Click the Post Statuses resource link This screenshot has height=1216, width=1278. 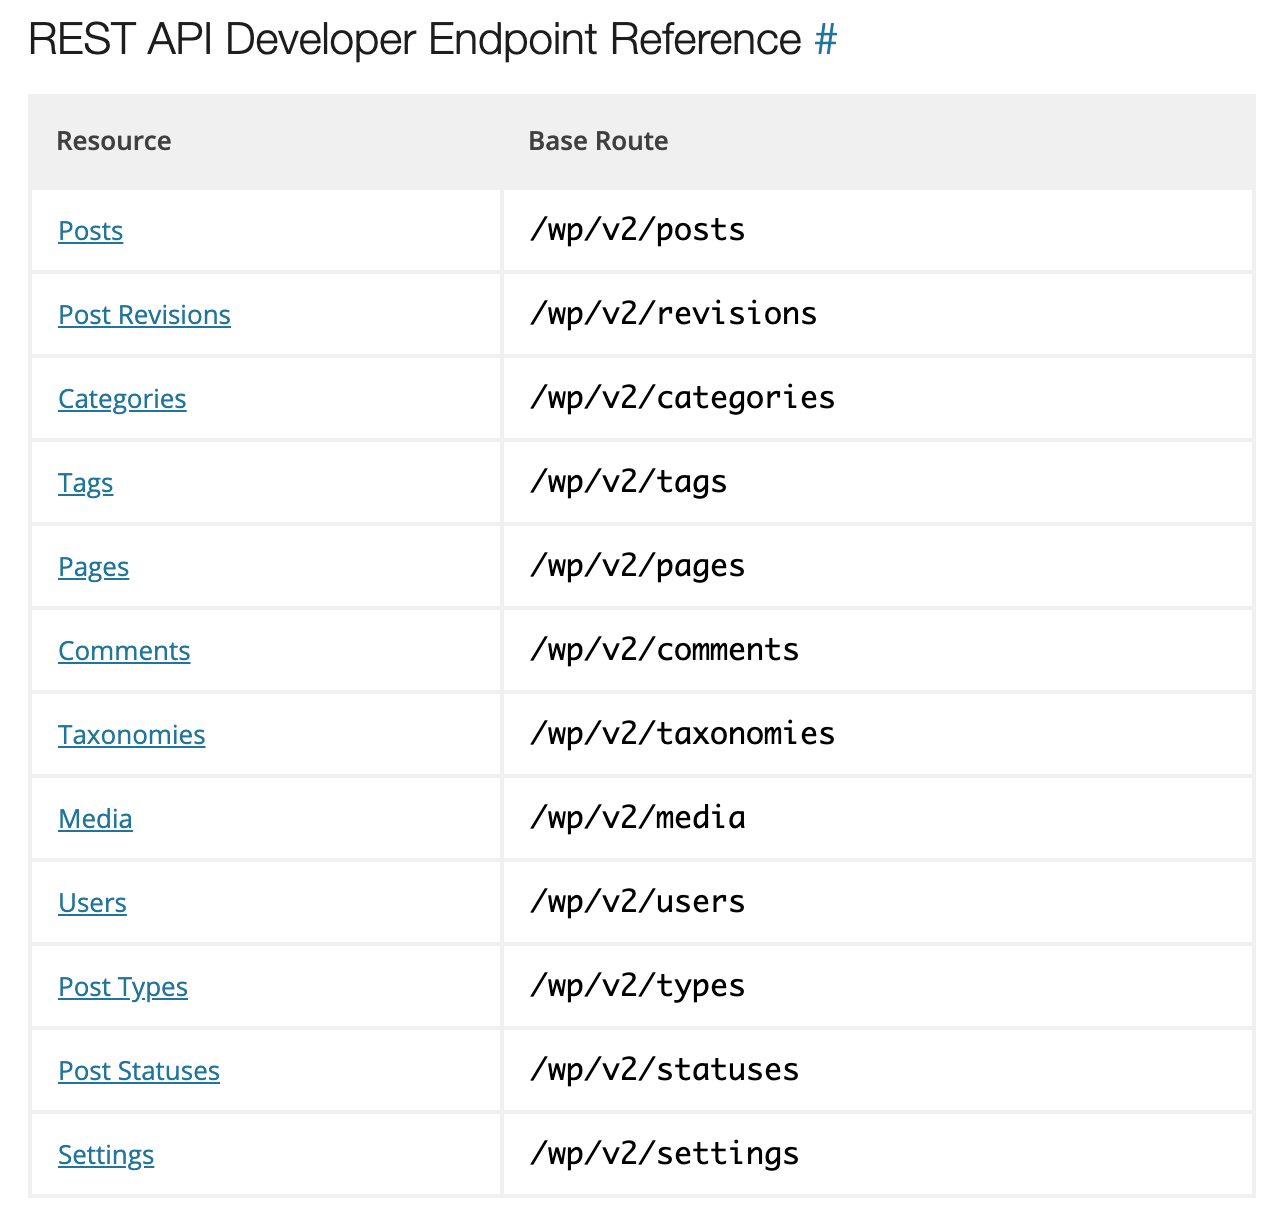point(139,1070)
